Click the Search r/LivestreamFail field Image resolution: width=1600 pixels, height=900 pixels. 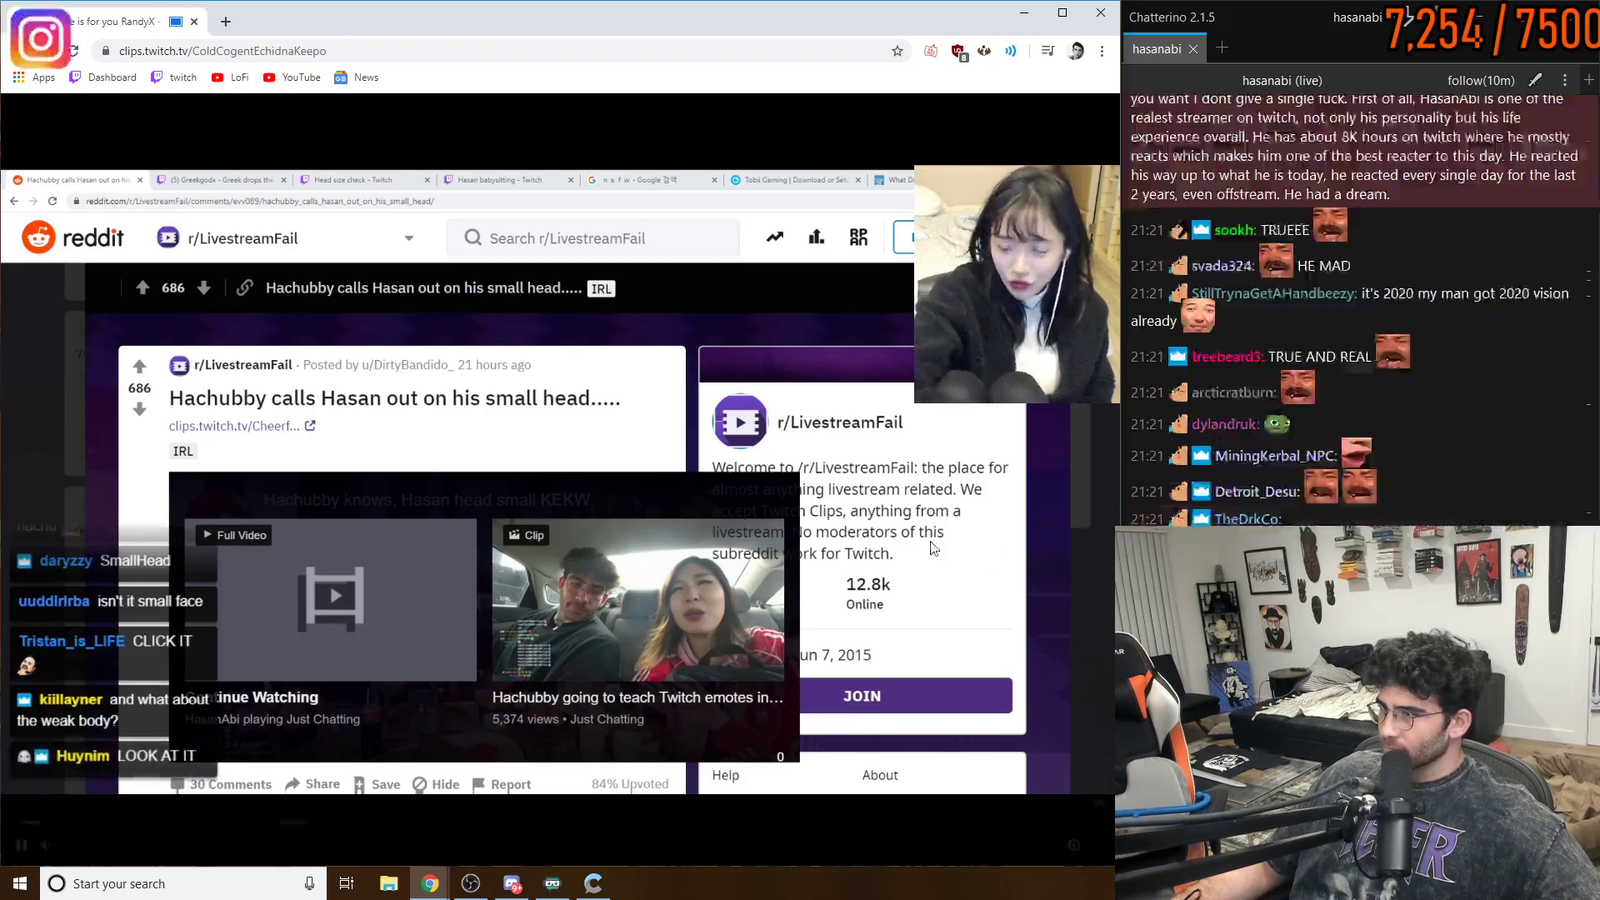pyautogui.click(x=594, y=238)
